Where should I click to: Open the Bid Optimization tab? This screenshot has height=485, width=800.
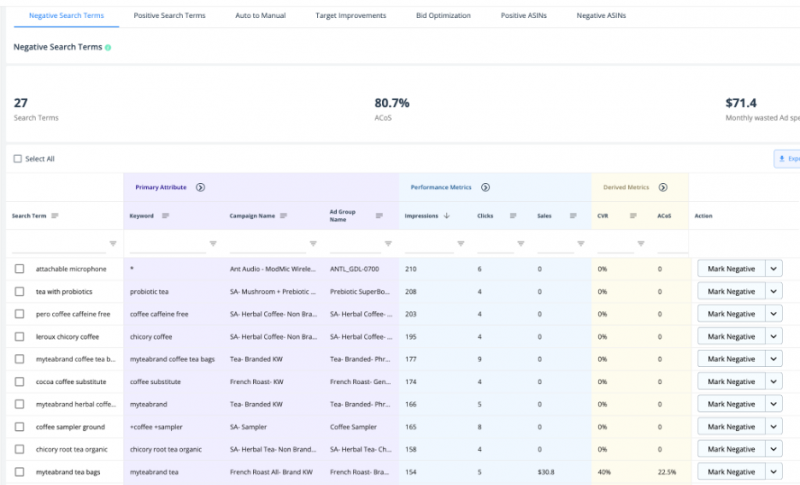click(443, 16)
